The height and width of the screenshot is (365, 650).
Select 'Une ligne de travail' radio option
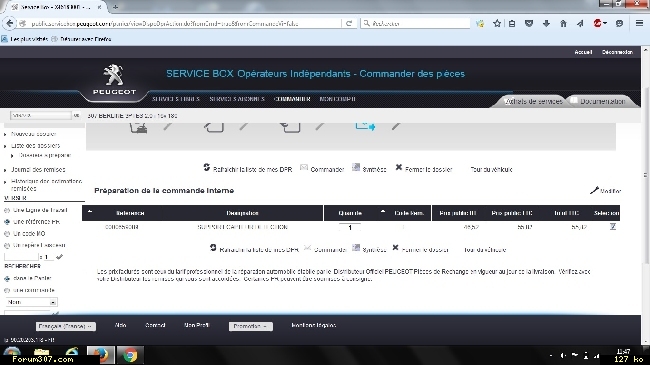tap(7, 210)
